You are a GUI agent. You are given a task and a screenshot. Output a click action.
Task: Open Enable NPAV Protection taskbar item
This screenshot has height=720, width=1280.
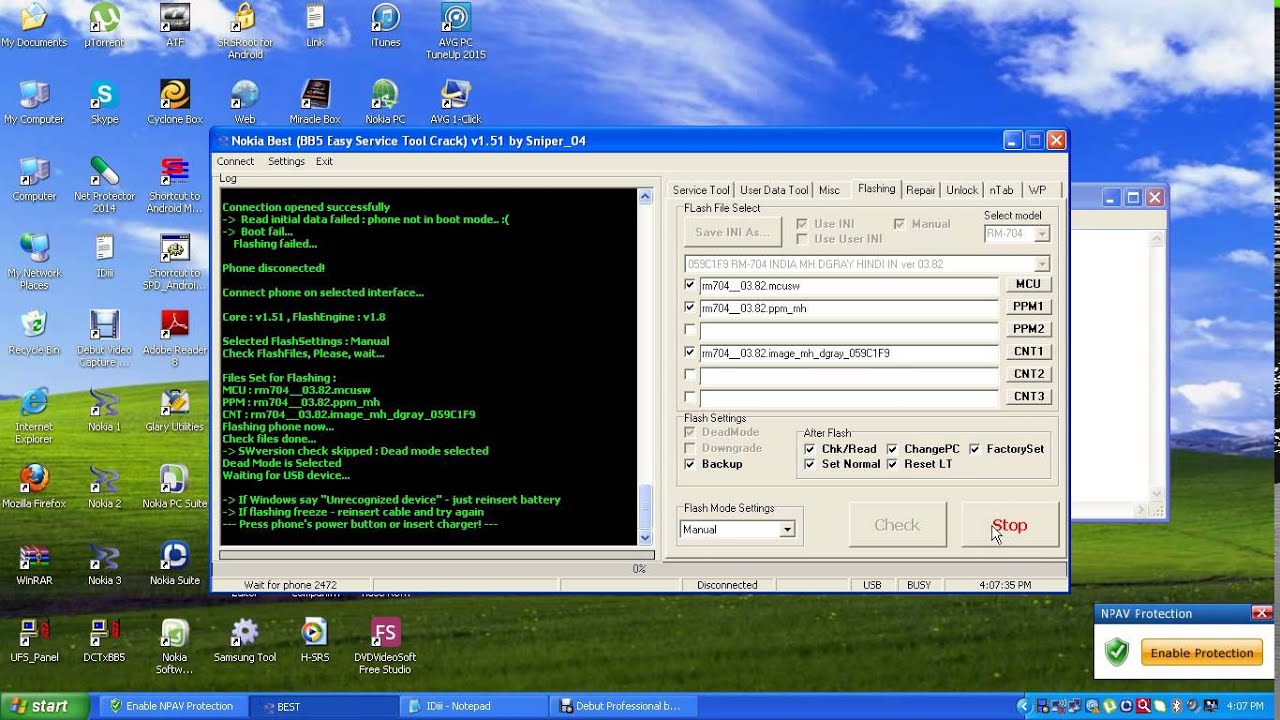click(x=174, y=706)
